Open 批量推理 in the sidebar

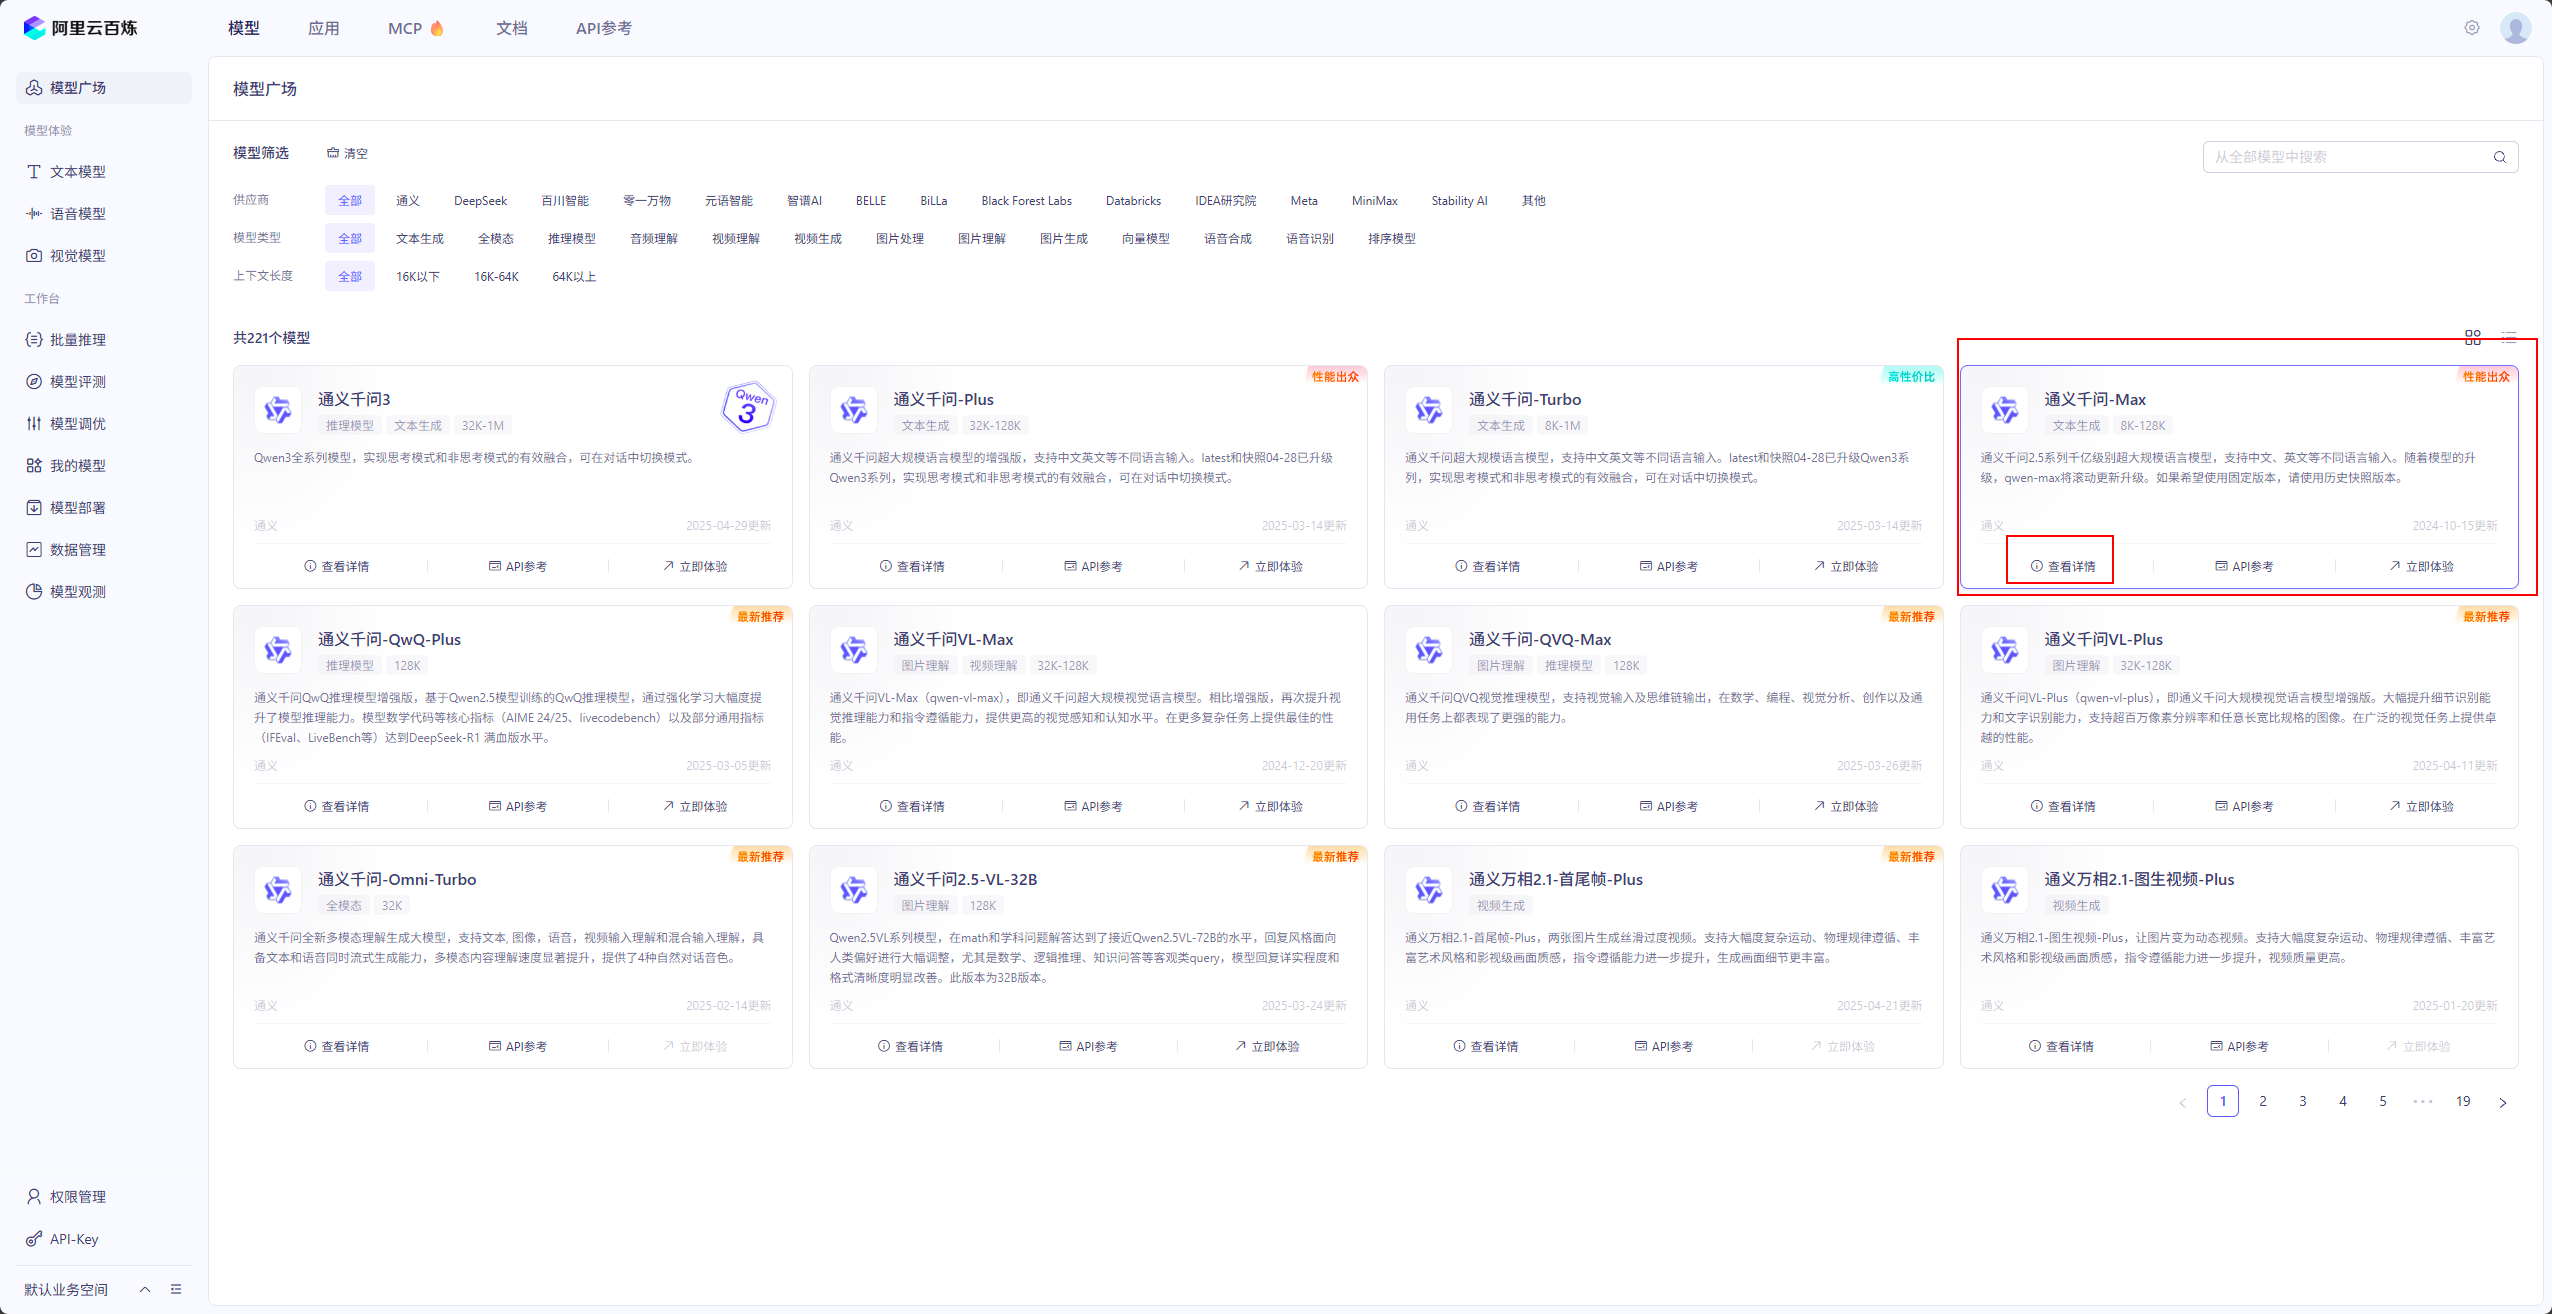(x=78, y=340)
